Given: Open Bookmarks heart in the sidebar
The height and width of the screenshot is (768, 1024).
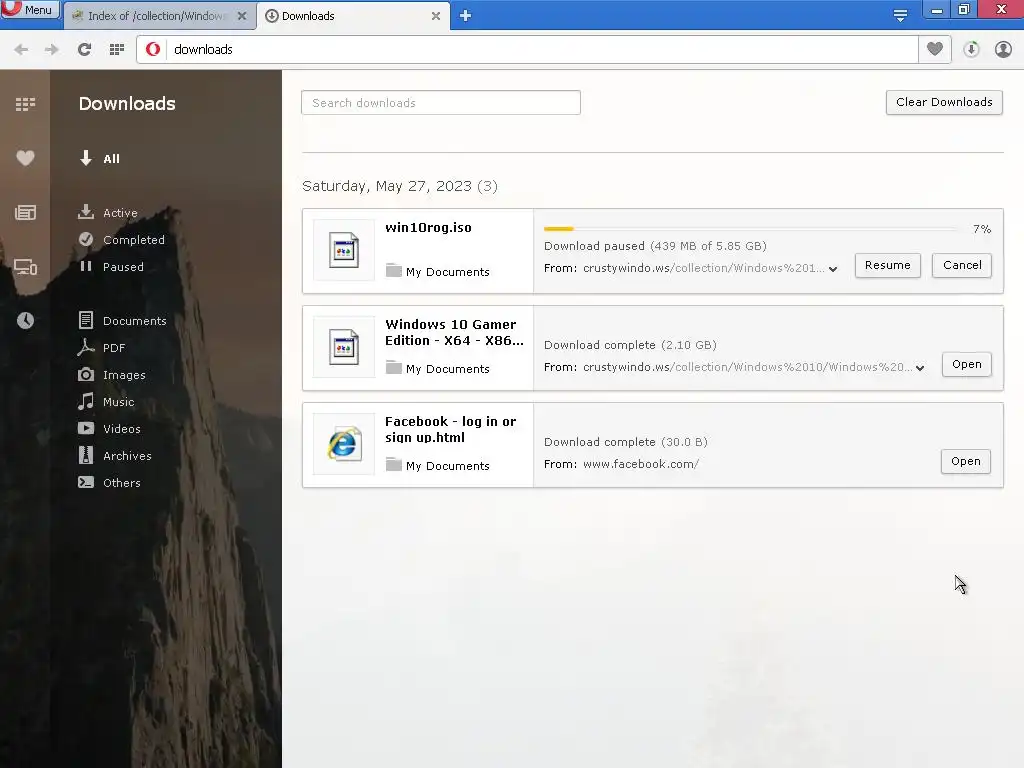Looking at the screenshot, I should coord(25,158).
